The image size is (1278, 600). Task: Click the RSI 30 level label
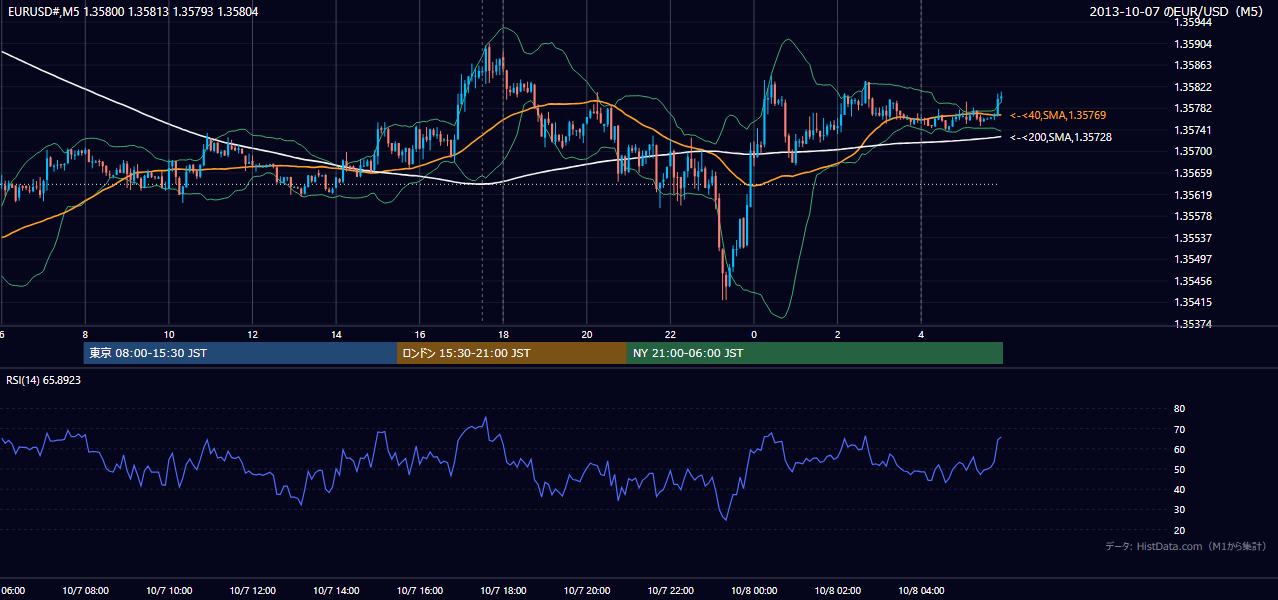click(1179, 510)
